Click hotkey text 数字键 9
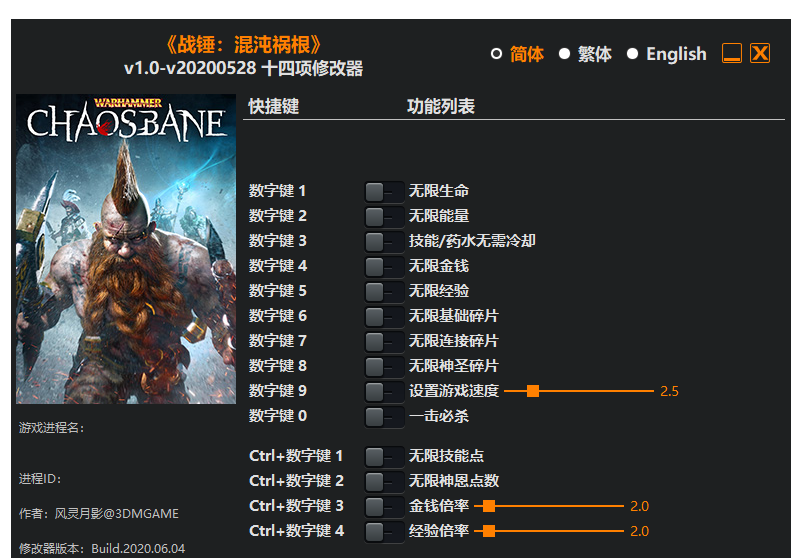 [x=277, y=391]
